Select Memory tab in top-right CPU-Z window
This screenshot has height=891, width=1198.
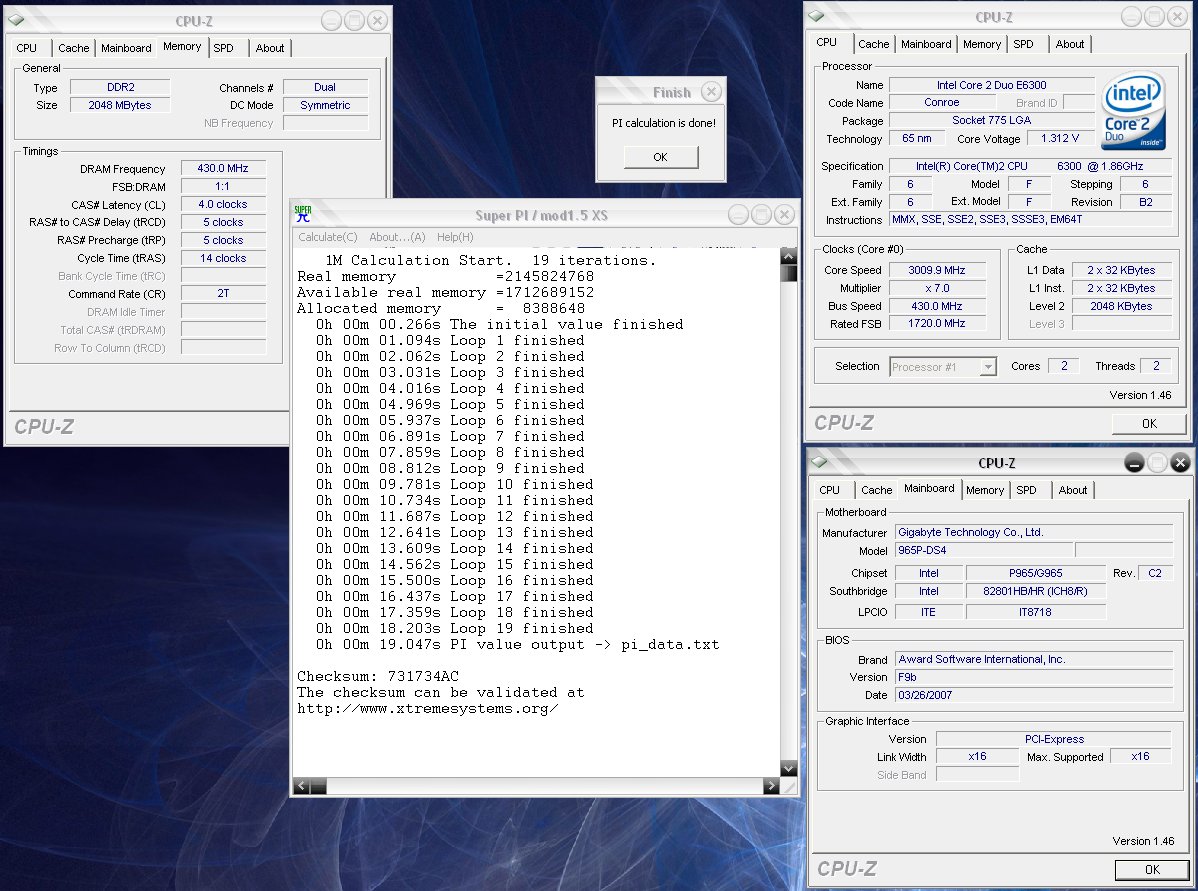pyautogui.click(x=982, y=44)
